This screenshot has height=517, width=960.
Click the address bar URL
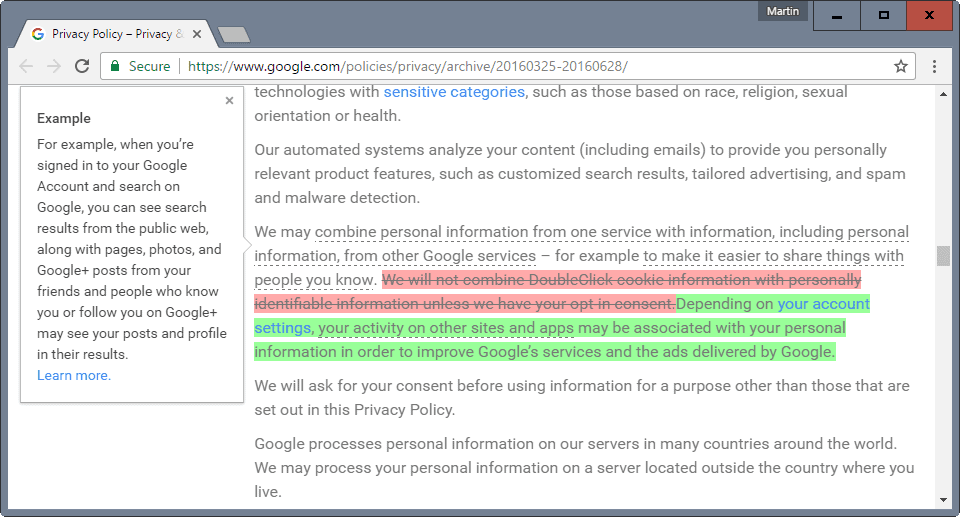point(408,66)
